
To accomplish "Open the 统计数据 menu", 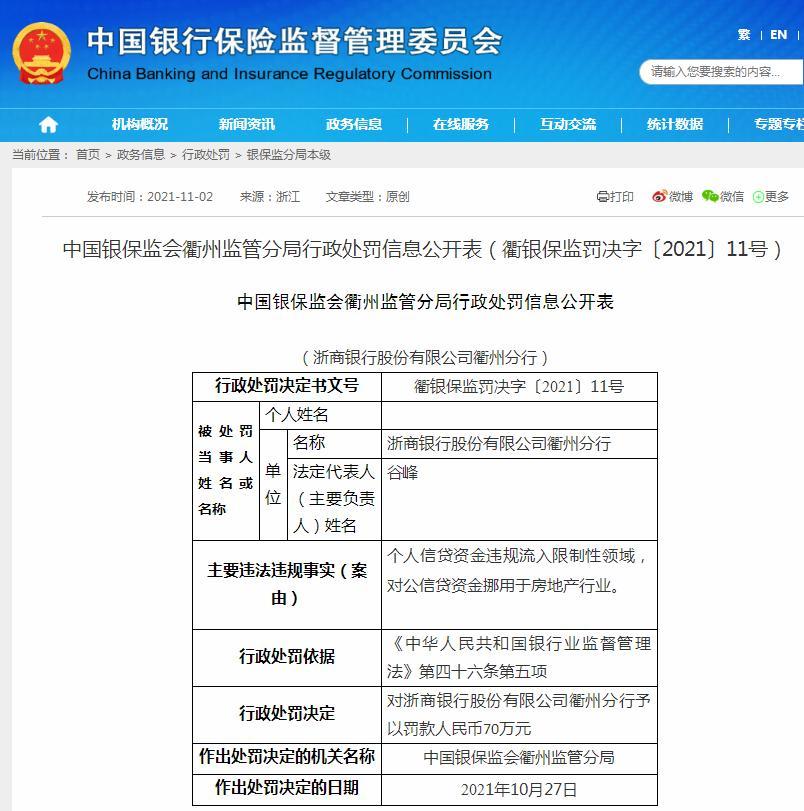I will tap(675, 124).
